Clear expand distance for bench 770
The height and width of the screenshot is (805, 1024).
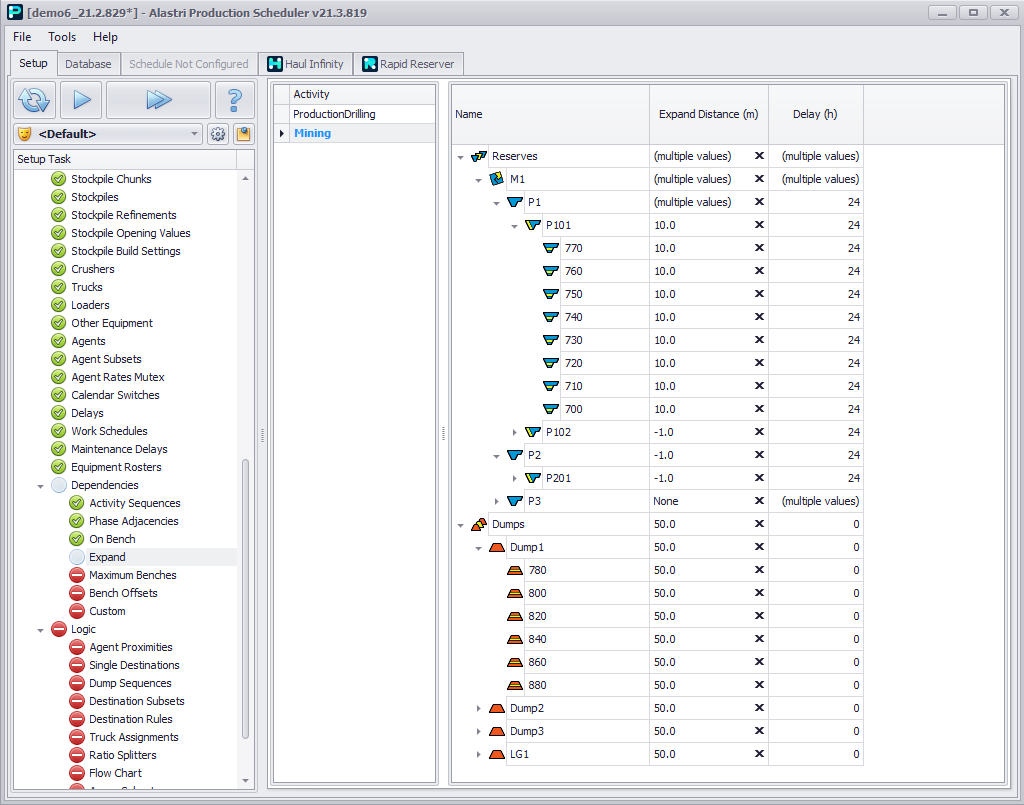coord(759,248)
